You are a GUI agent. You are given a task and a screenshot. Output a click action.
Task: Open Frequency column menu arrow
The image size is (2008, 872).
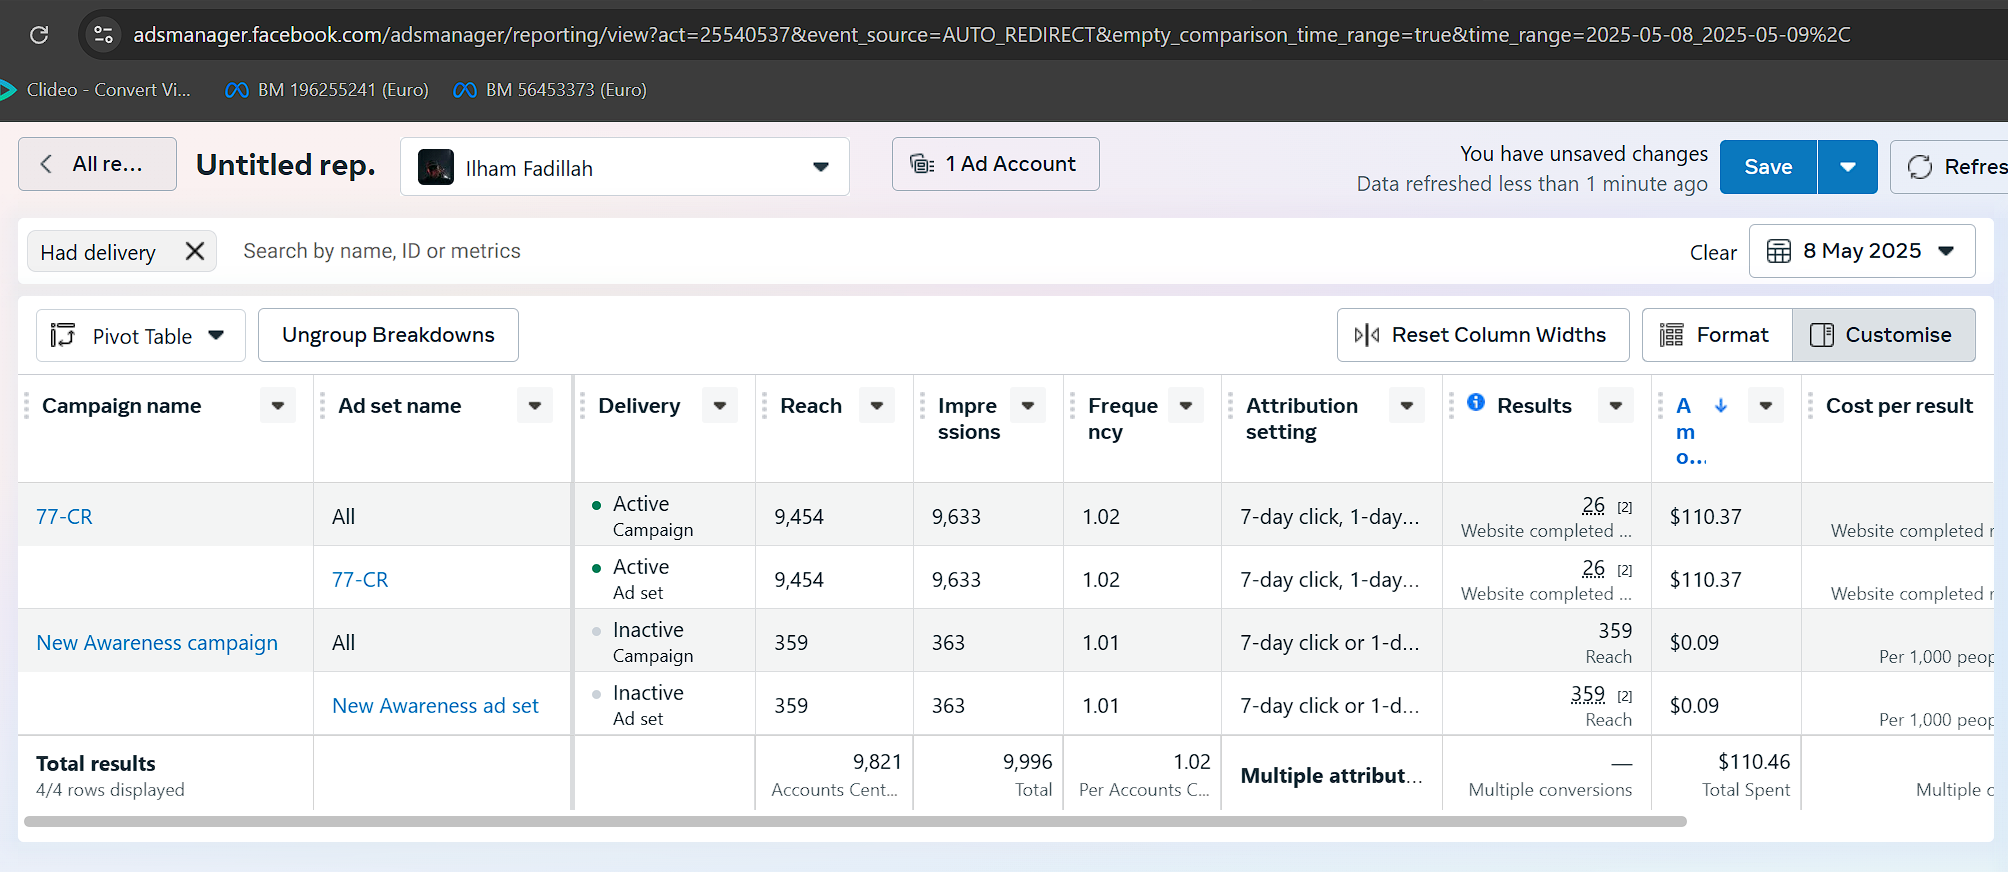(x=1186, y=405)
